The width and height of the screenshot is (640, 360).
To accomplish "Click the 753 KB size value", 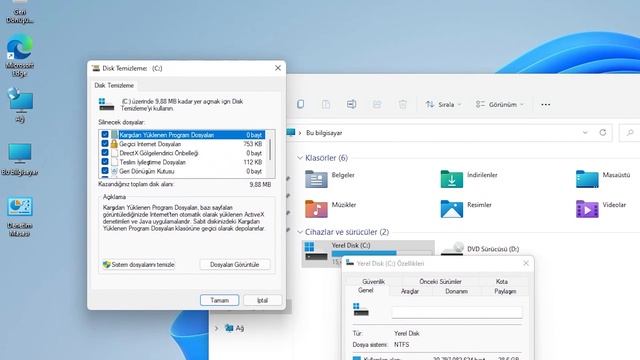I will point(253,144).
